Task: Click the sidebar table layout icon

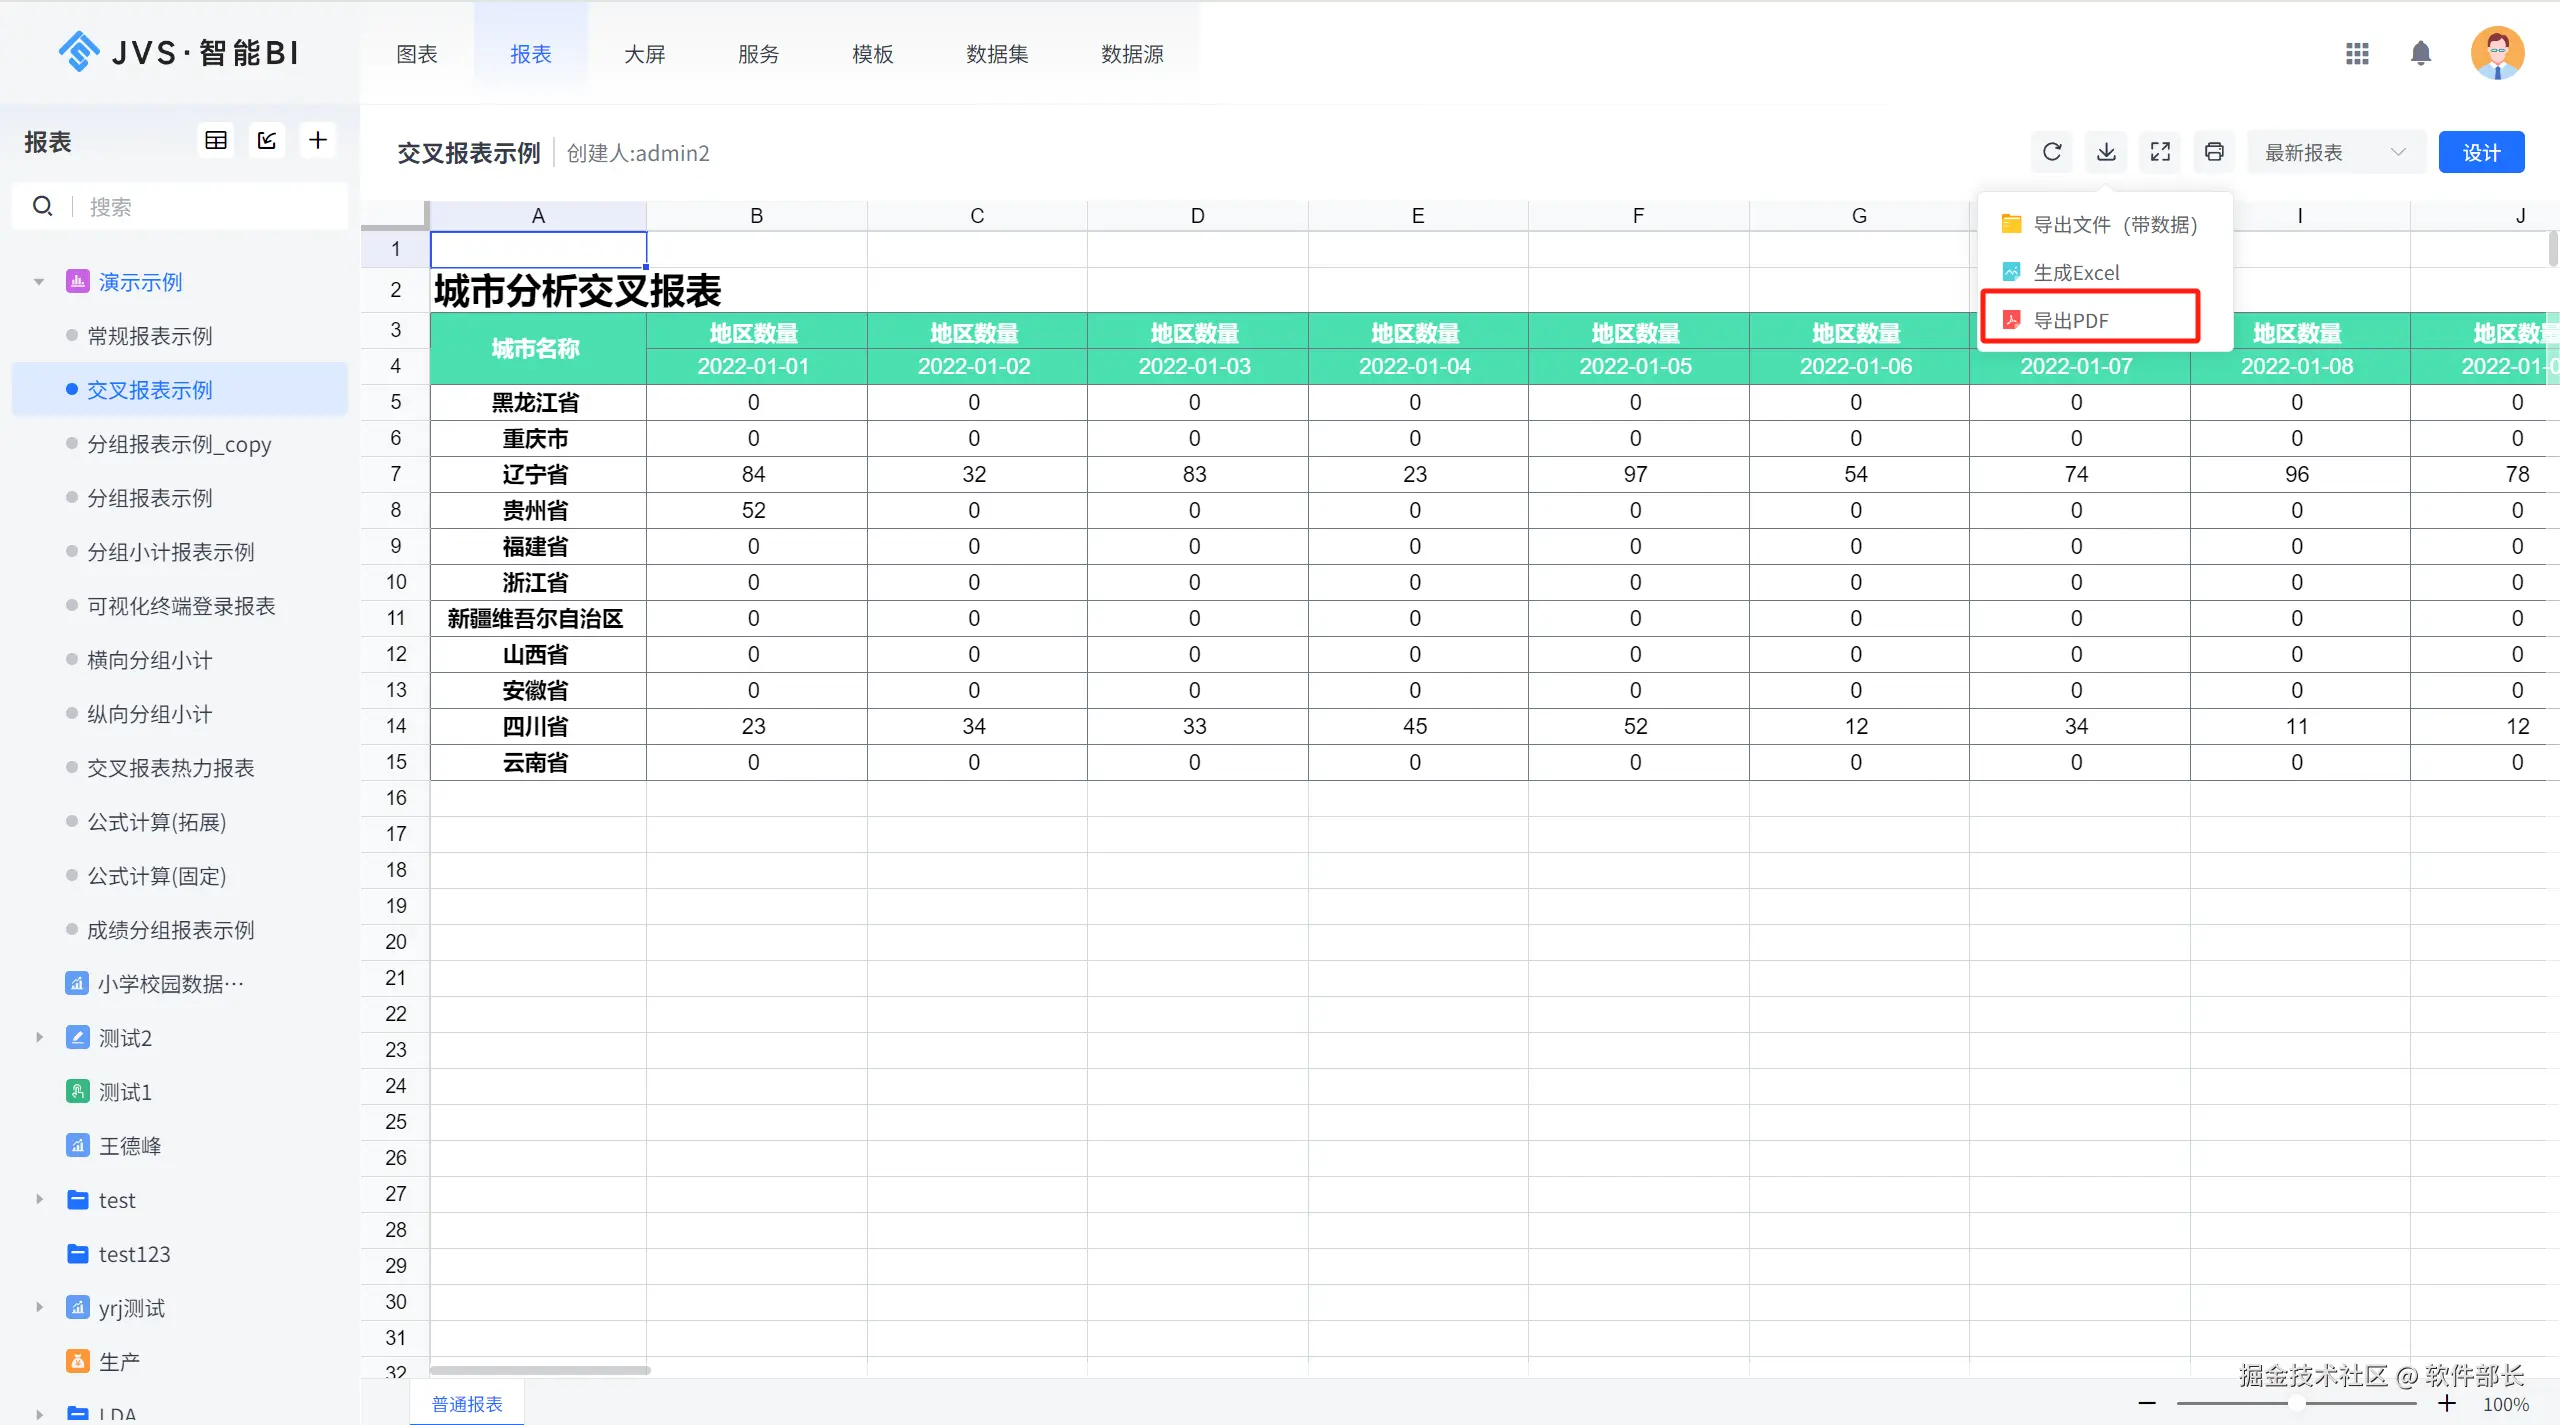Action: 216,141
